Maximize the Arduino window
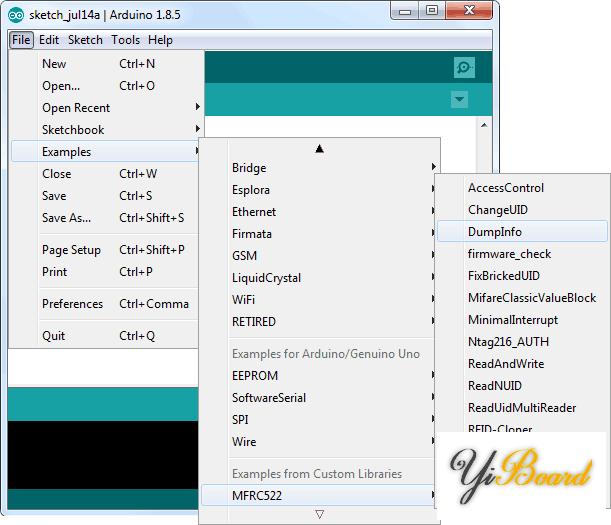This screenshot has width=611, height=525. [x=432, y=11]
